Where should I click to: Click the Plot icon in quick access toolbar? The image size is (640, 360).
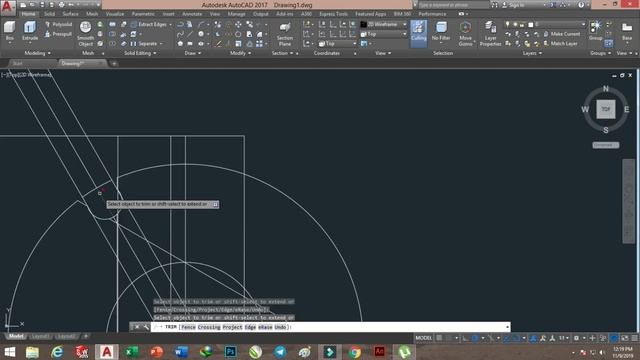click(61, 5)
